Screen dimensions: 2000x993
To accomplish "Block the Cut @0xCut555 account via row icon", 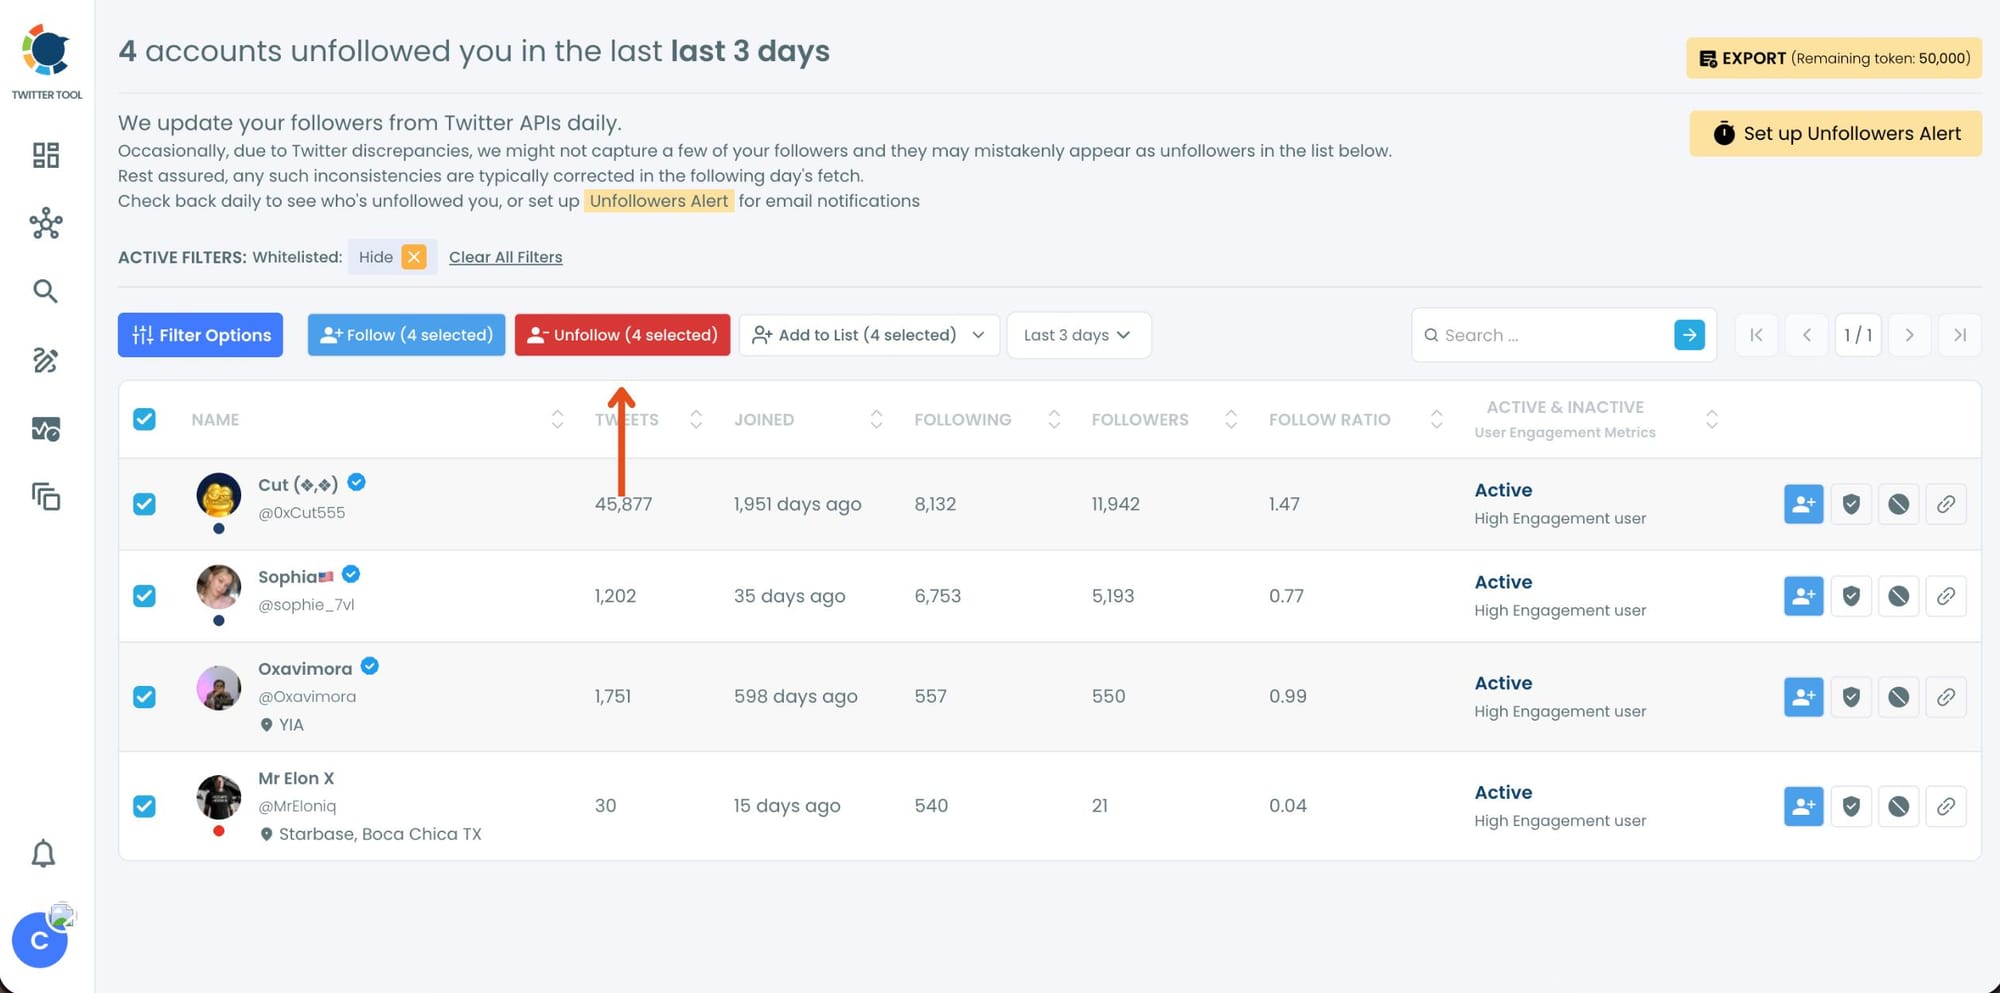I will (x=1898, y=504).
